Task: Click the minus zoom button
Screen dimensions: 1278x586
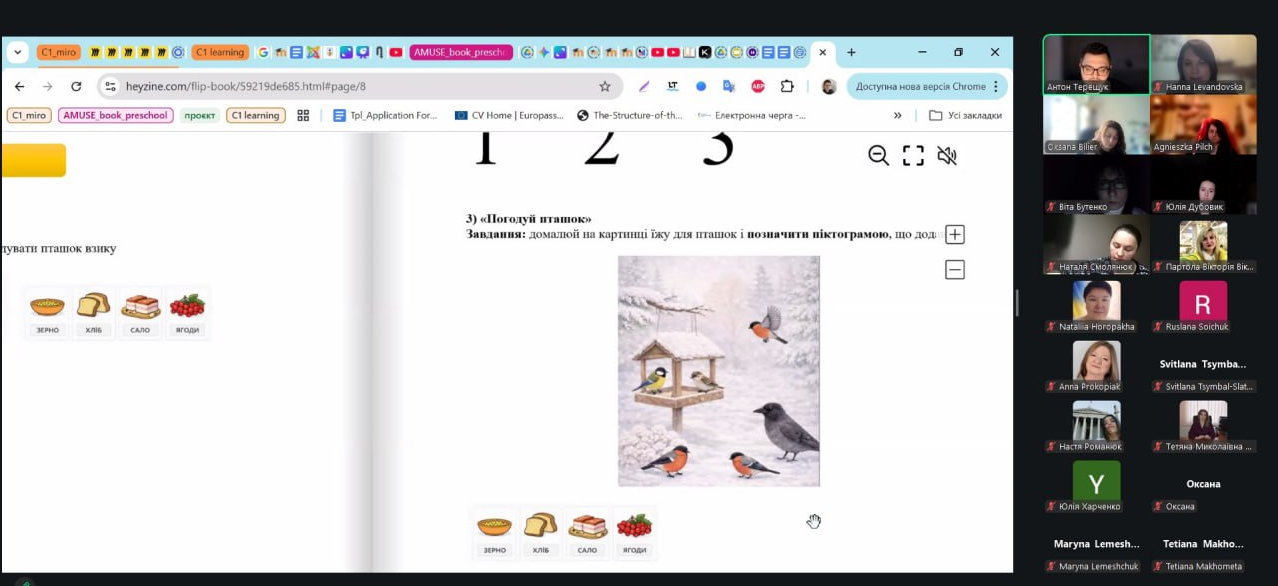Action: (x=955, y=270)
